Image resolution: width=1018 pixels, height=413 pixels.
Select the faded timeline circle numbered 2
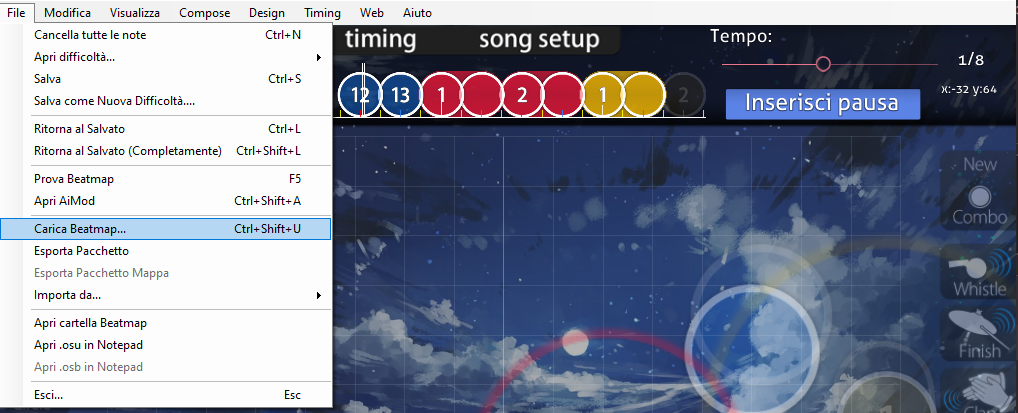click(x=684, y=95)
